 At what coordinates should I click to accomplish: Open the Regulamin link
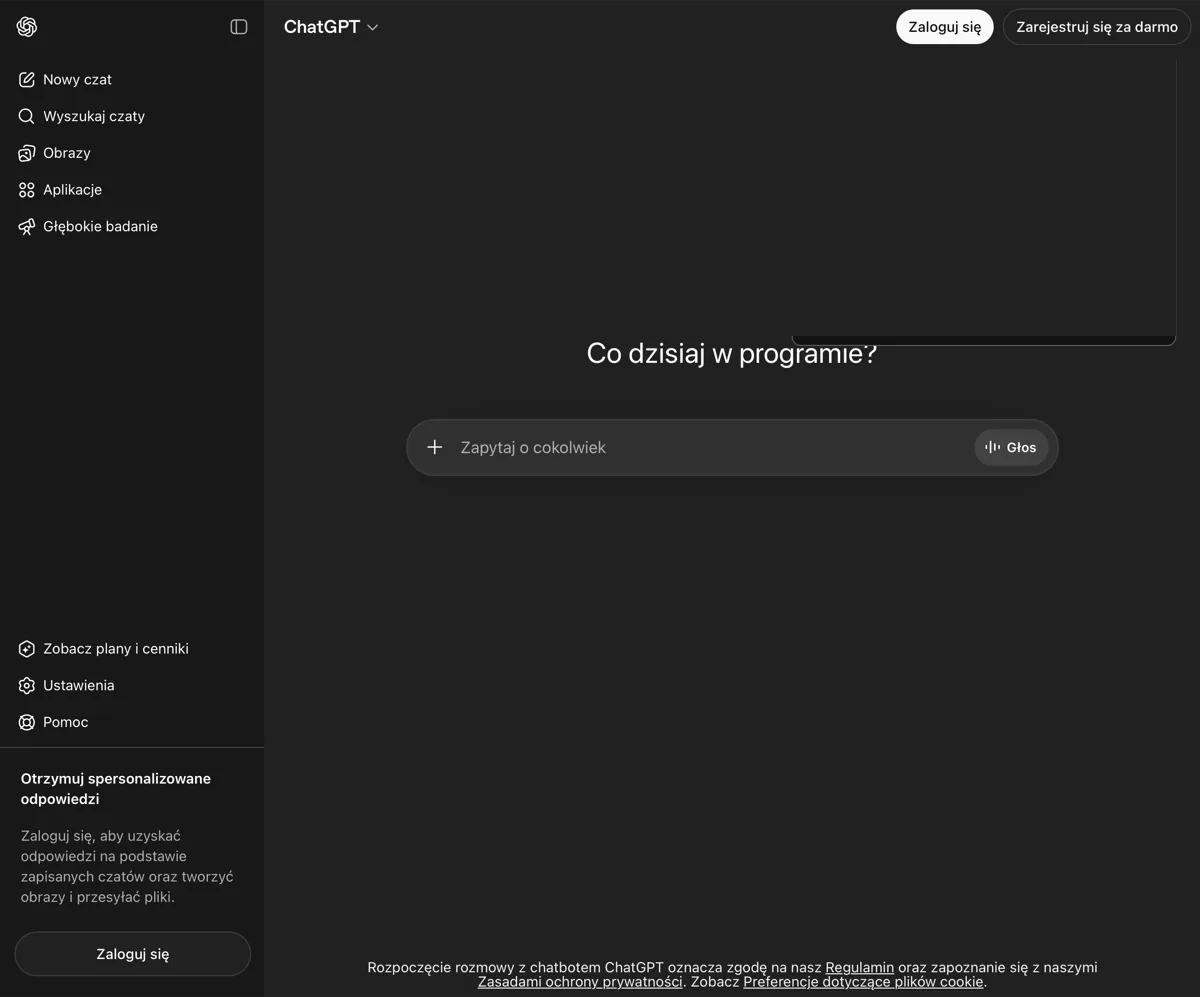pos(859,968)
